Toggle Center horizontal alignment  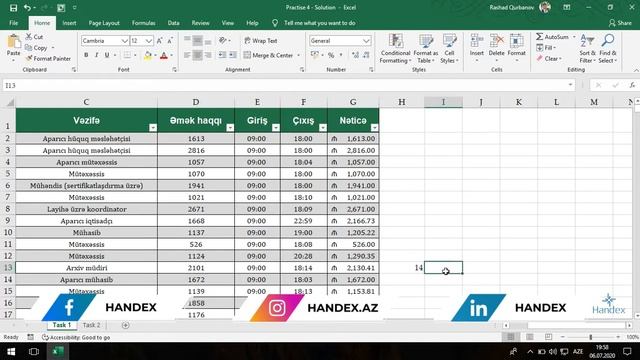click(197, 55)
